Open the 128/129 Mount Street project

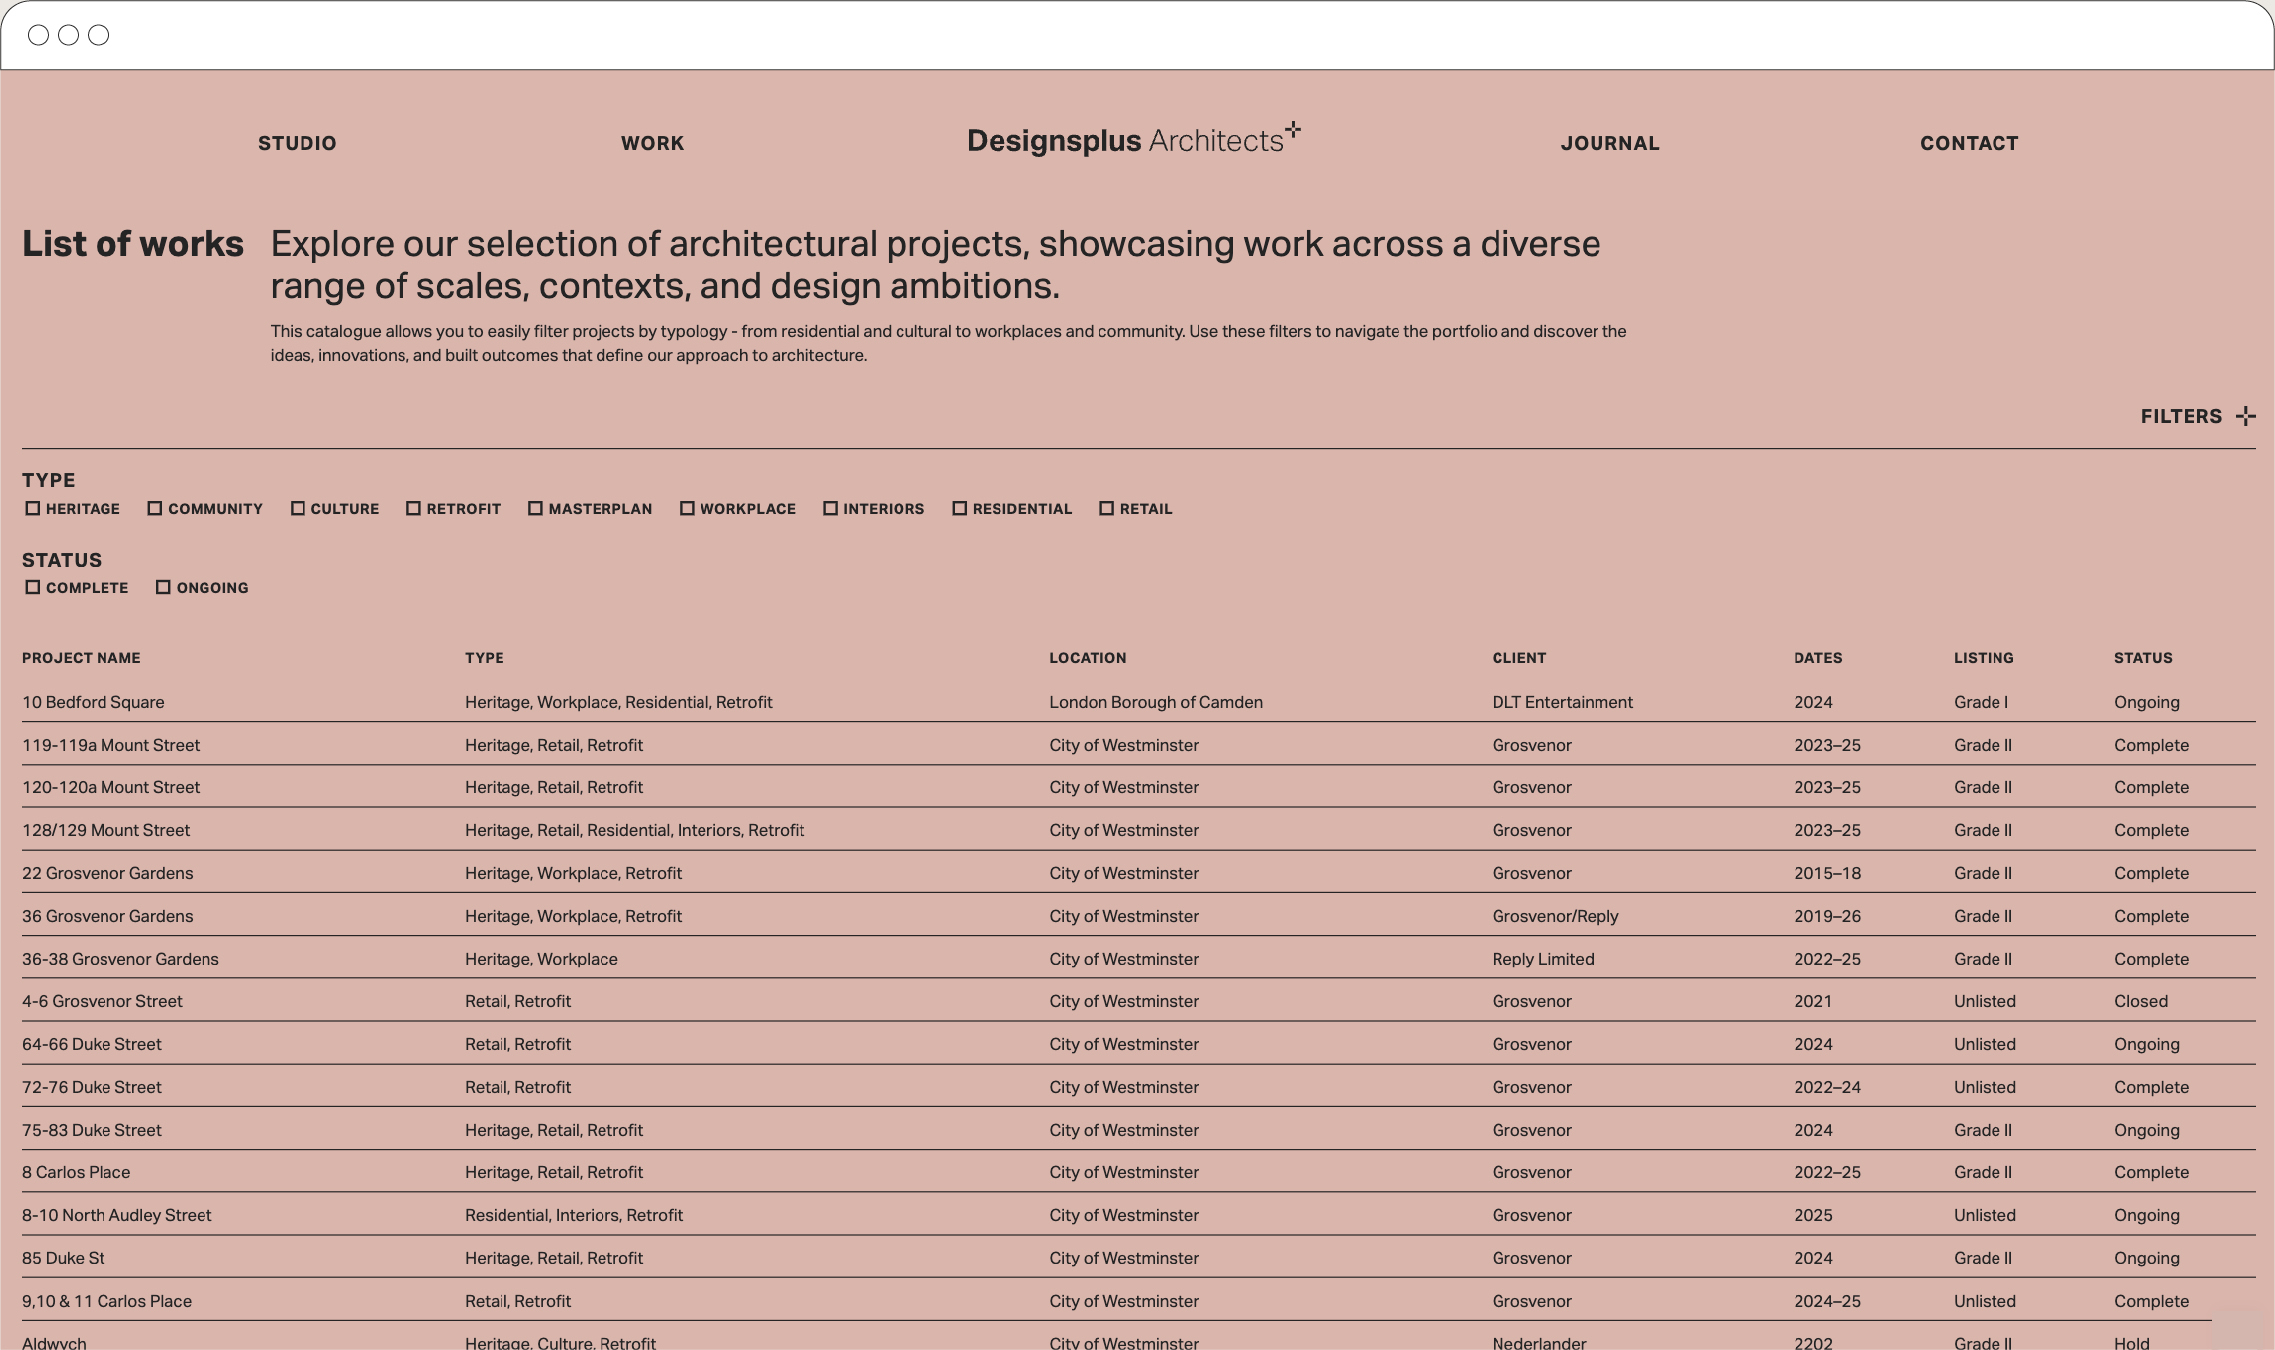pyautogui.click(x=106, y=830)
